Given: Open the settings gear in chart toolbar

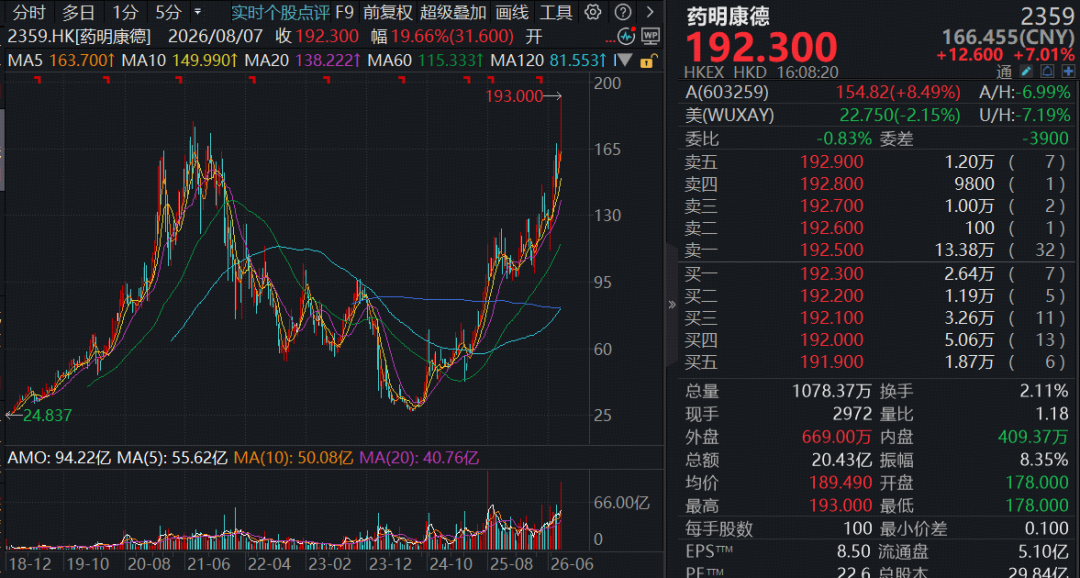Looking at the screenshot, I should (x=592, y=12).
